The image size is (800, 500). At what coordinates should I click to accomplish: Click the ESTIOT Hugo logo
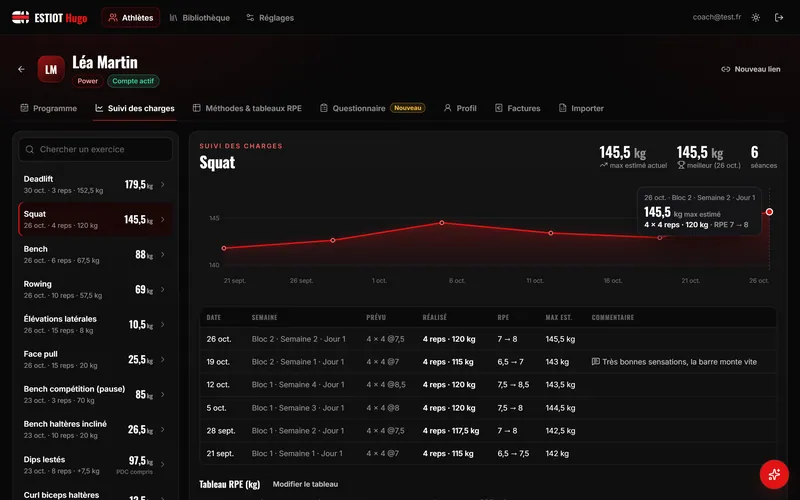pyautogui.click(x=49, y=18)
